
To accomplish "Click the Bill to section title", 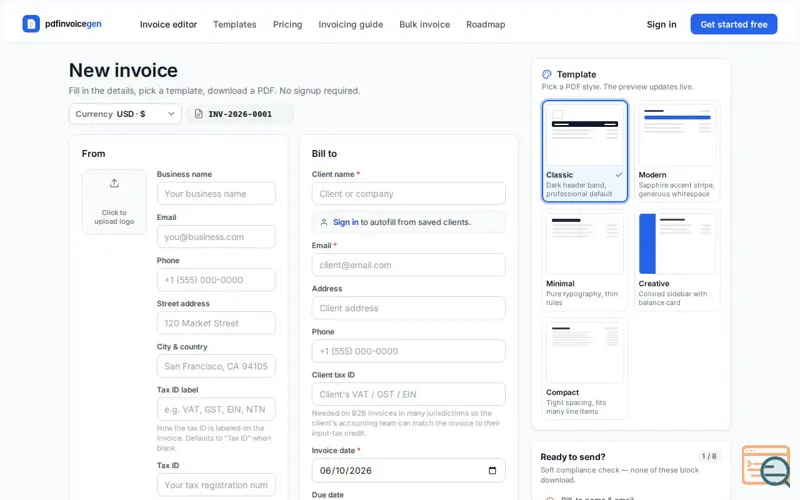I will coord(324,154).
